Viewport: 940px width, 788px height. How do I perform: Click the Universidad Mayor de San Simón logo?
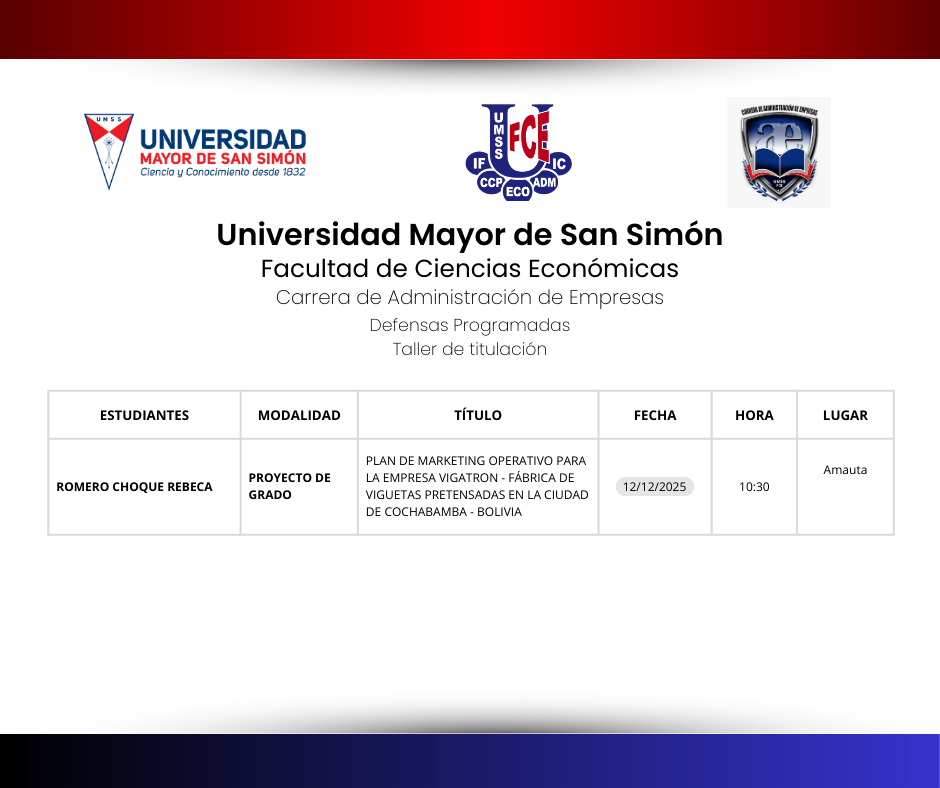click(x=196, y=152)
